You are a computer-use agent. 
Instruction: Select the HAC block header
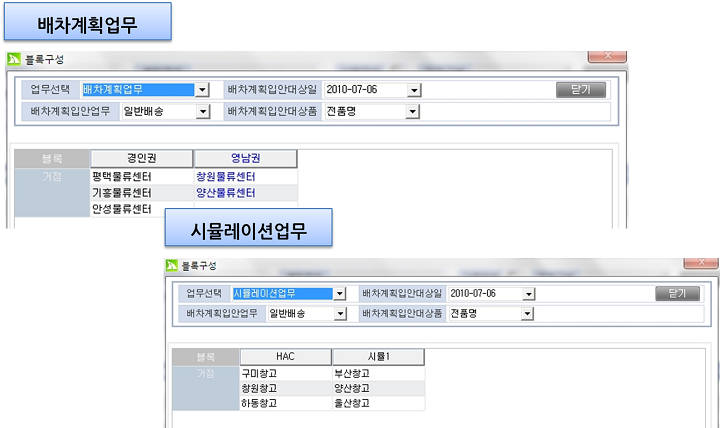286,357
